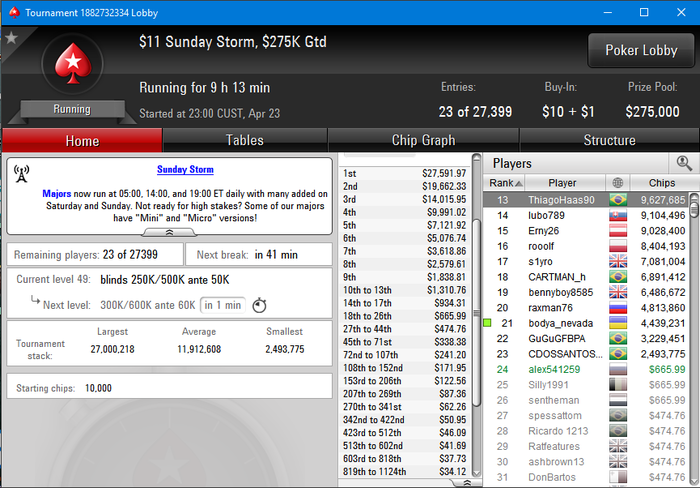Select eliminated player spessattom
The height and width of the screenshot is (488, 700).
click(x=587, y=416)
